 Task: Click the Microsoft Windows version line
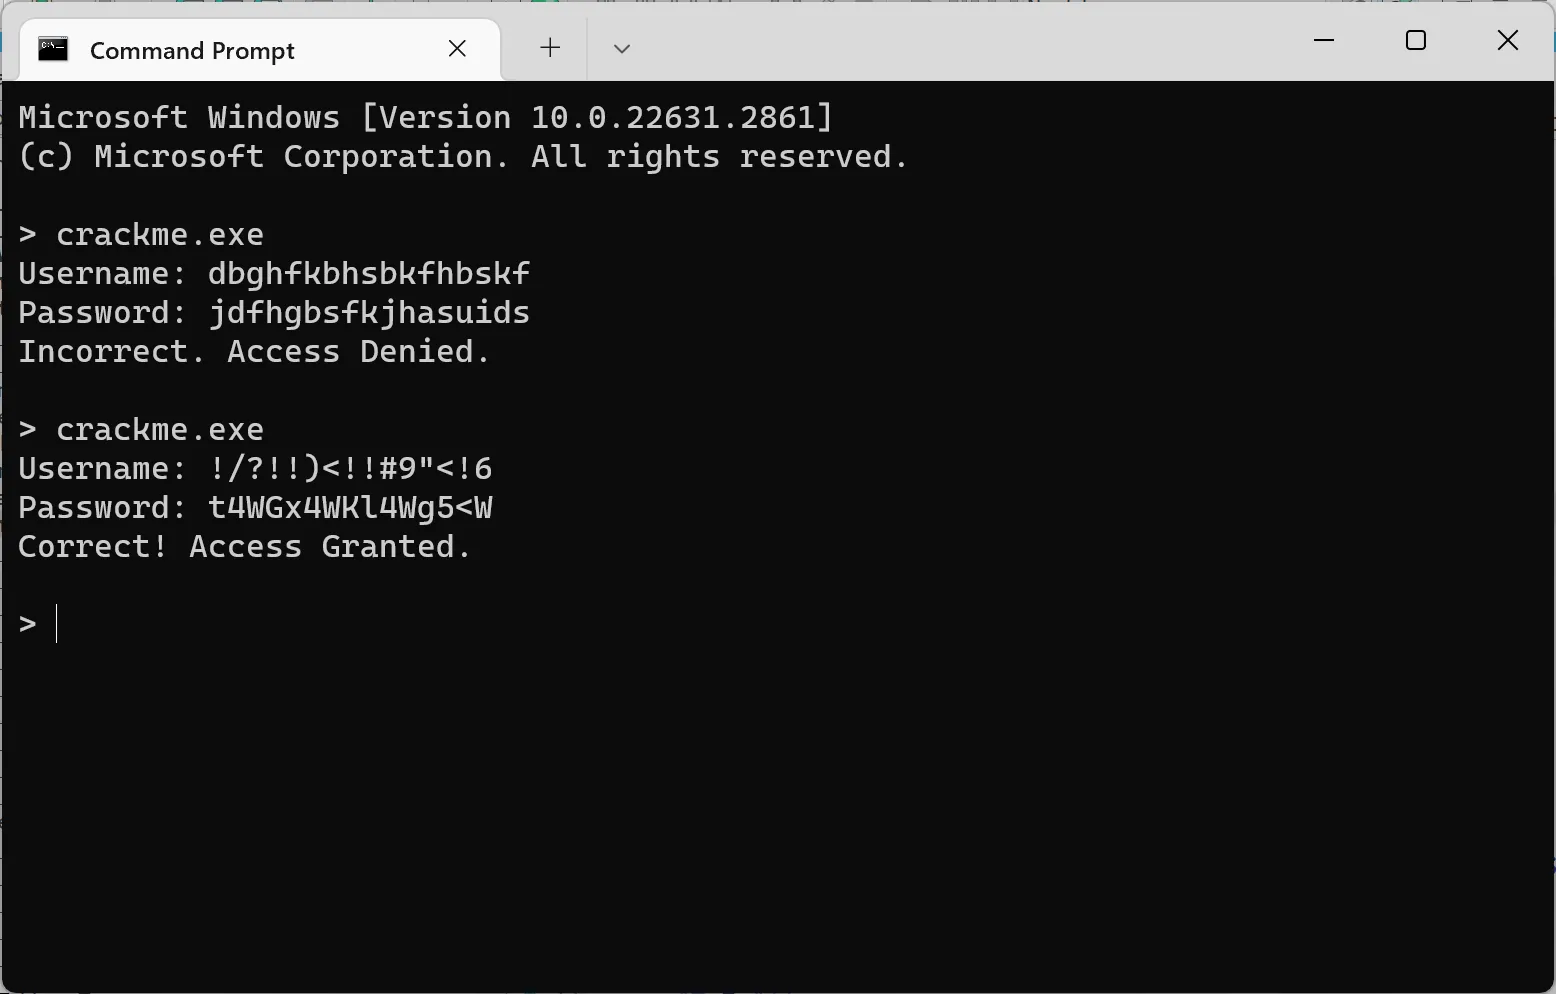(x=426, y=118)
